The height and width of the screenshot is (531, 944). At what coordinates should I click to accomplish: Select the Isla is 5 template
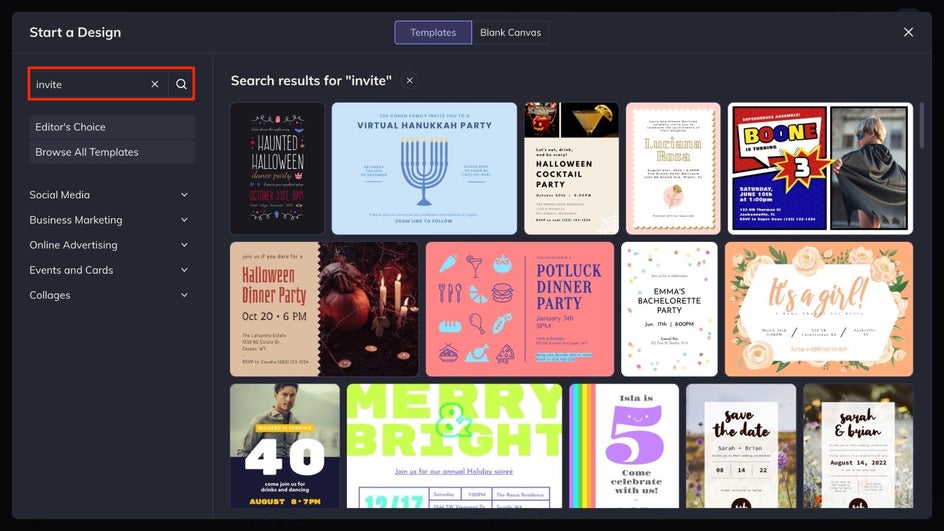(x=624, y=446)
